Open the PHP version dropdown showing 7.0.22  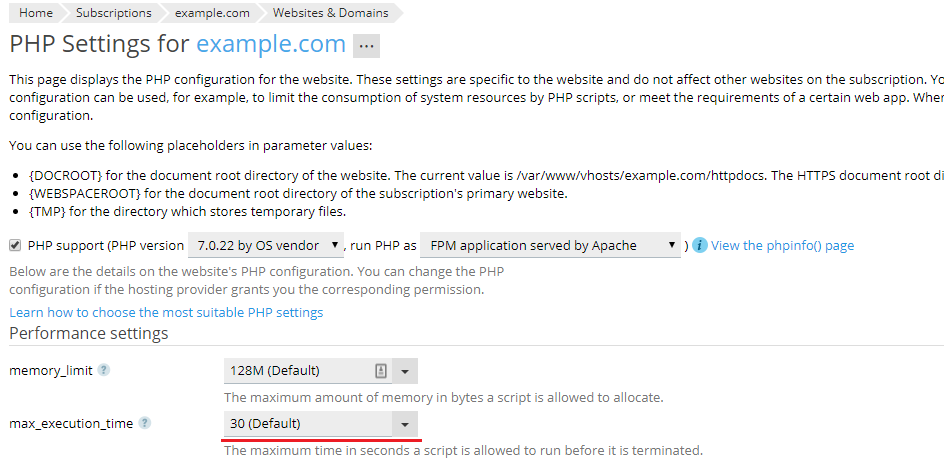(265, 245)
